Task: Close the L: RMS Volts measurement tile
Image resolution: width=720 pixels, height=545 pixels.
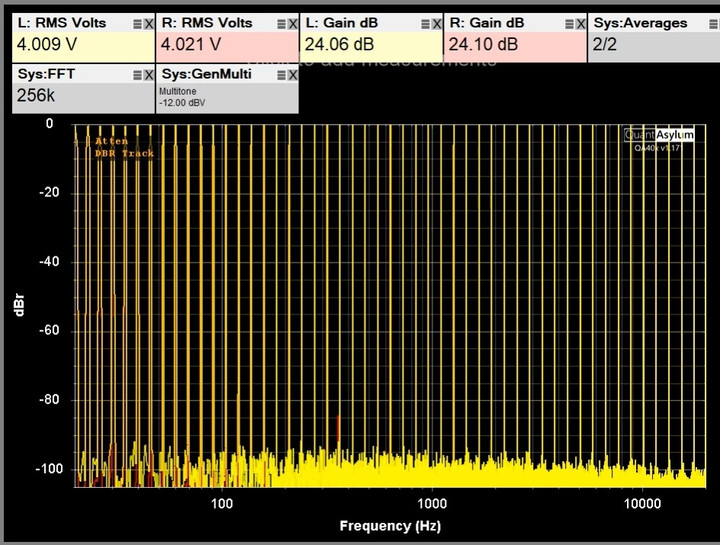Action: [149, 24]
